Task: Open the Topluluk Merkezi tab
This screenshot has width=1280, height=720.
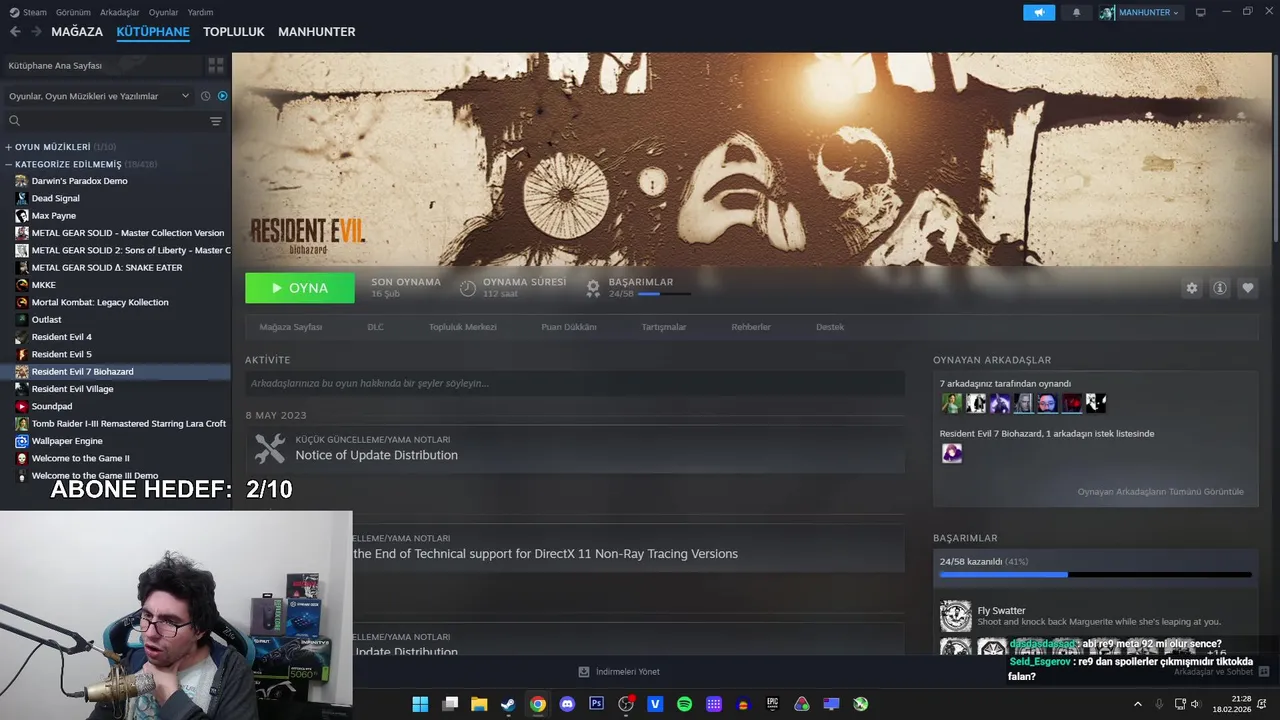Action: 463,327
